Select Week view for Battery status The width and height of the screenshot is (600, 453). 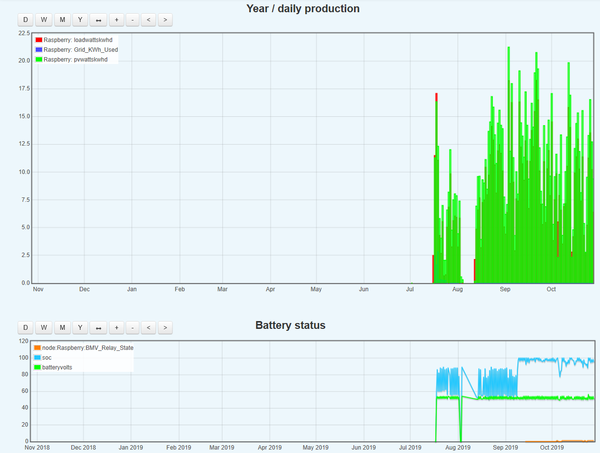pyautogui.click(x=44, y=327)
